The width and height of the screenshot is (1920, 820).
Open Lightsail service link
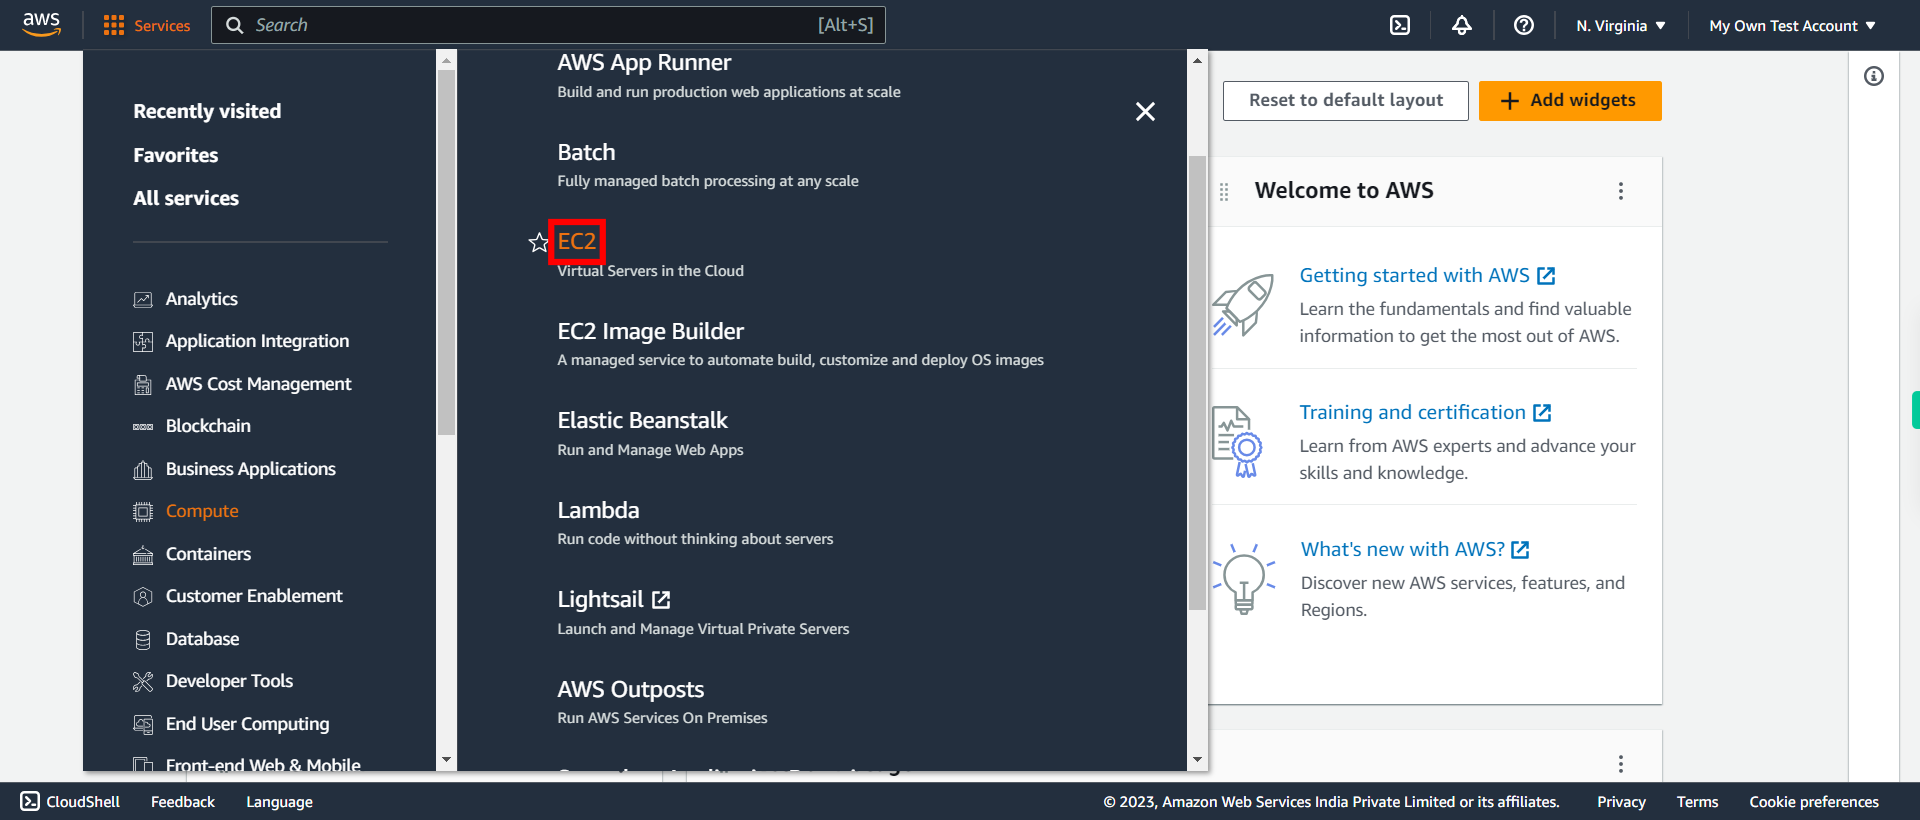pyautogui.click(x=600, y=599)
